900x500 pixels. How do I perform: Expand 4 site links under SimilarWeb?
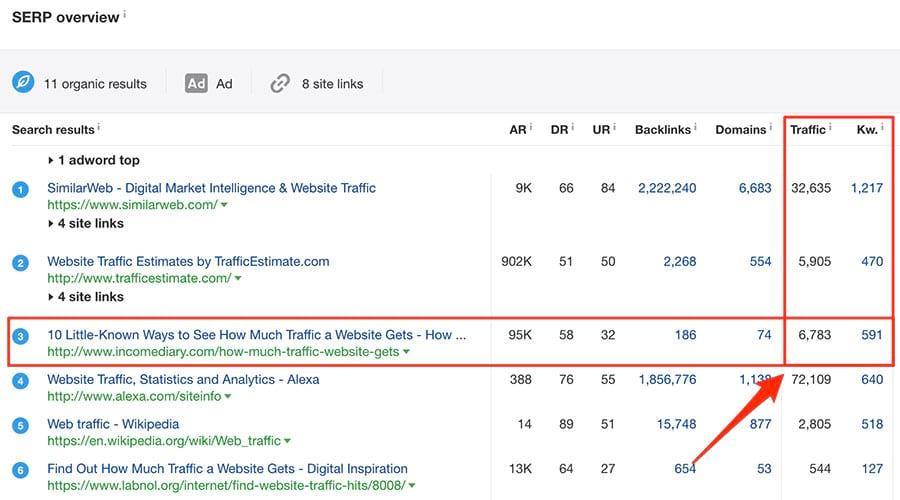tap(86, 223)
